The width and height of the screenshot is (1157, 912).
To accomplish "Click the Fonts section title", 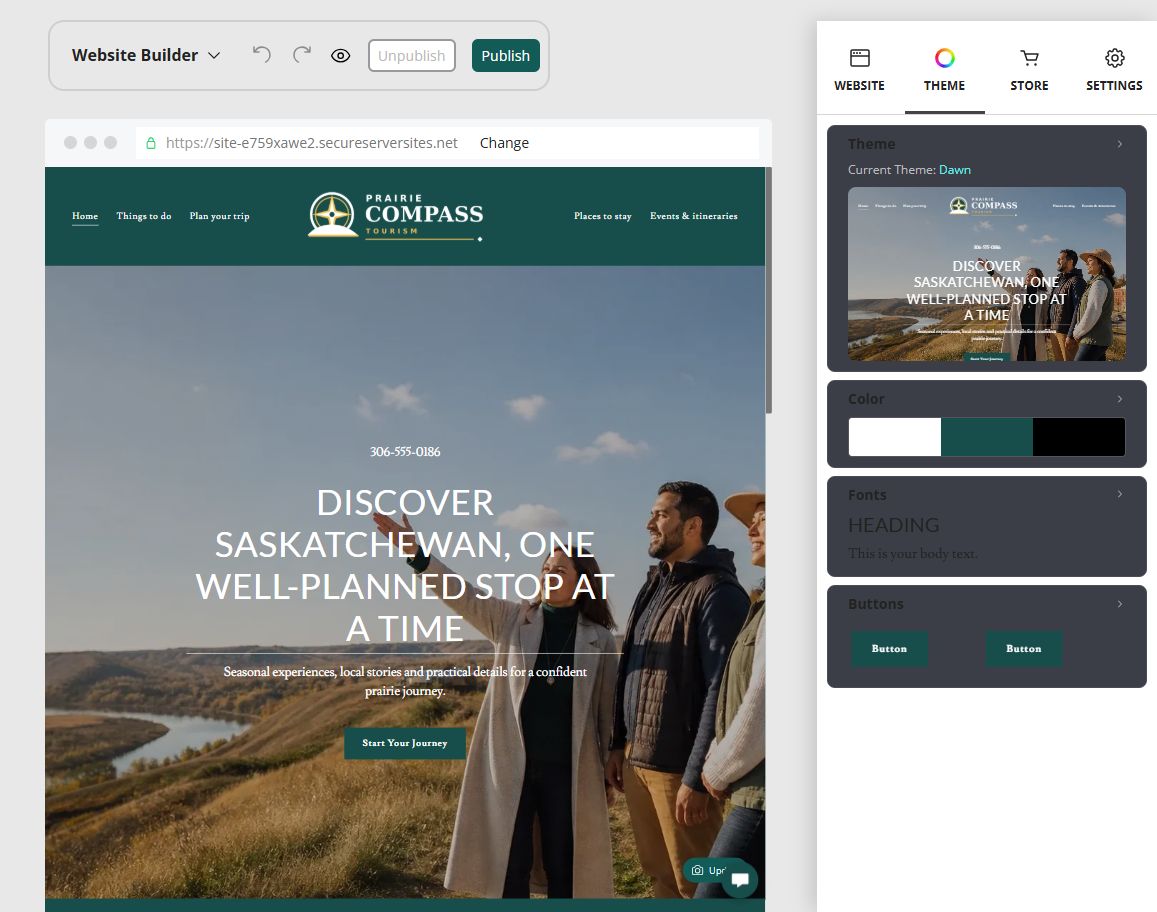I will (x=867, y=494).
